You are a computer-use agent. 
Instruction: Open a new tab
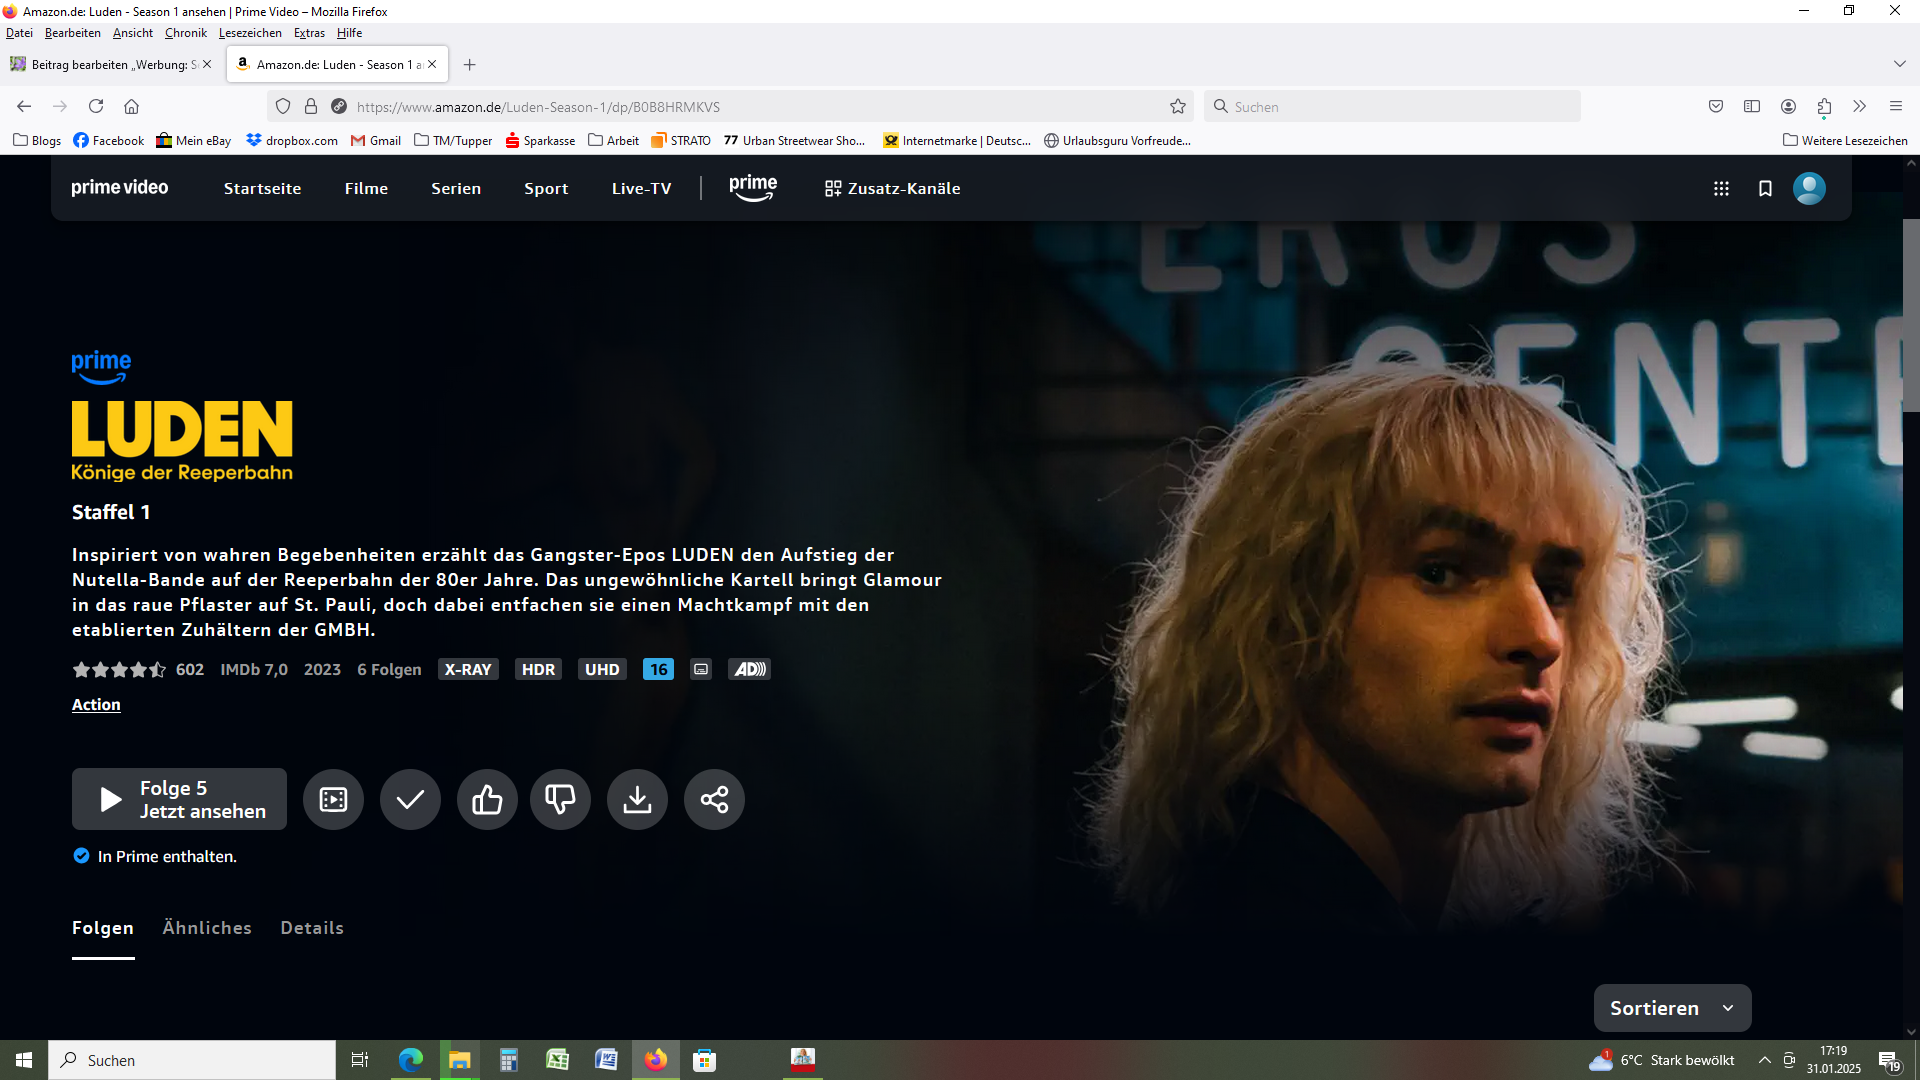[470, 65]
